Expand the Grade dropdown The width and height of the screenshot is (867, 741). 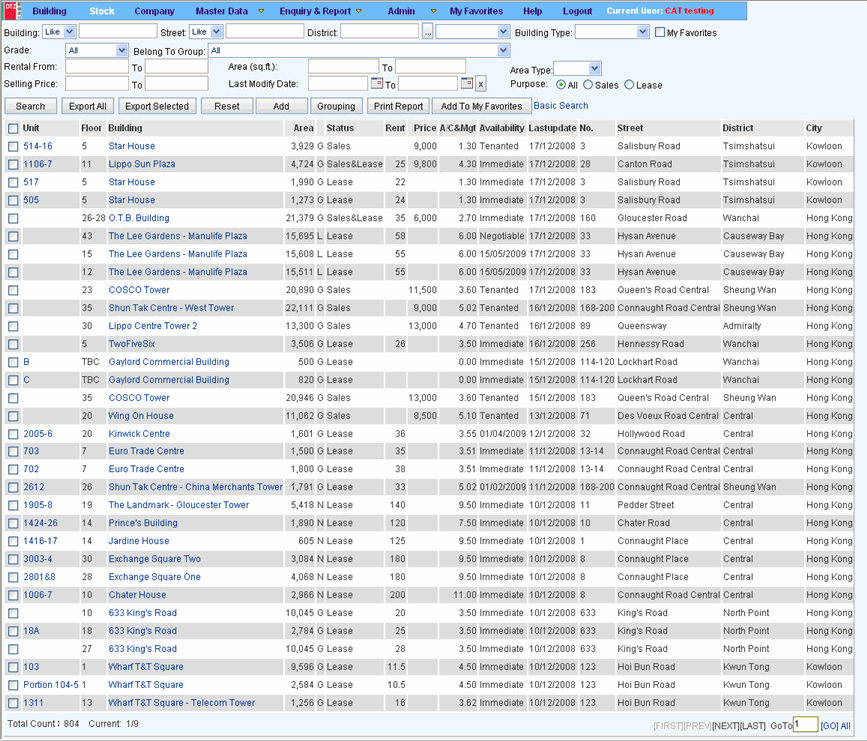[x=122, y=50]
